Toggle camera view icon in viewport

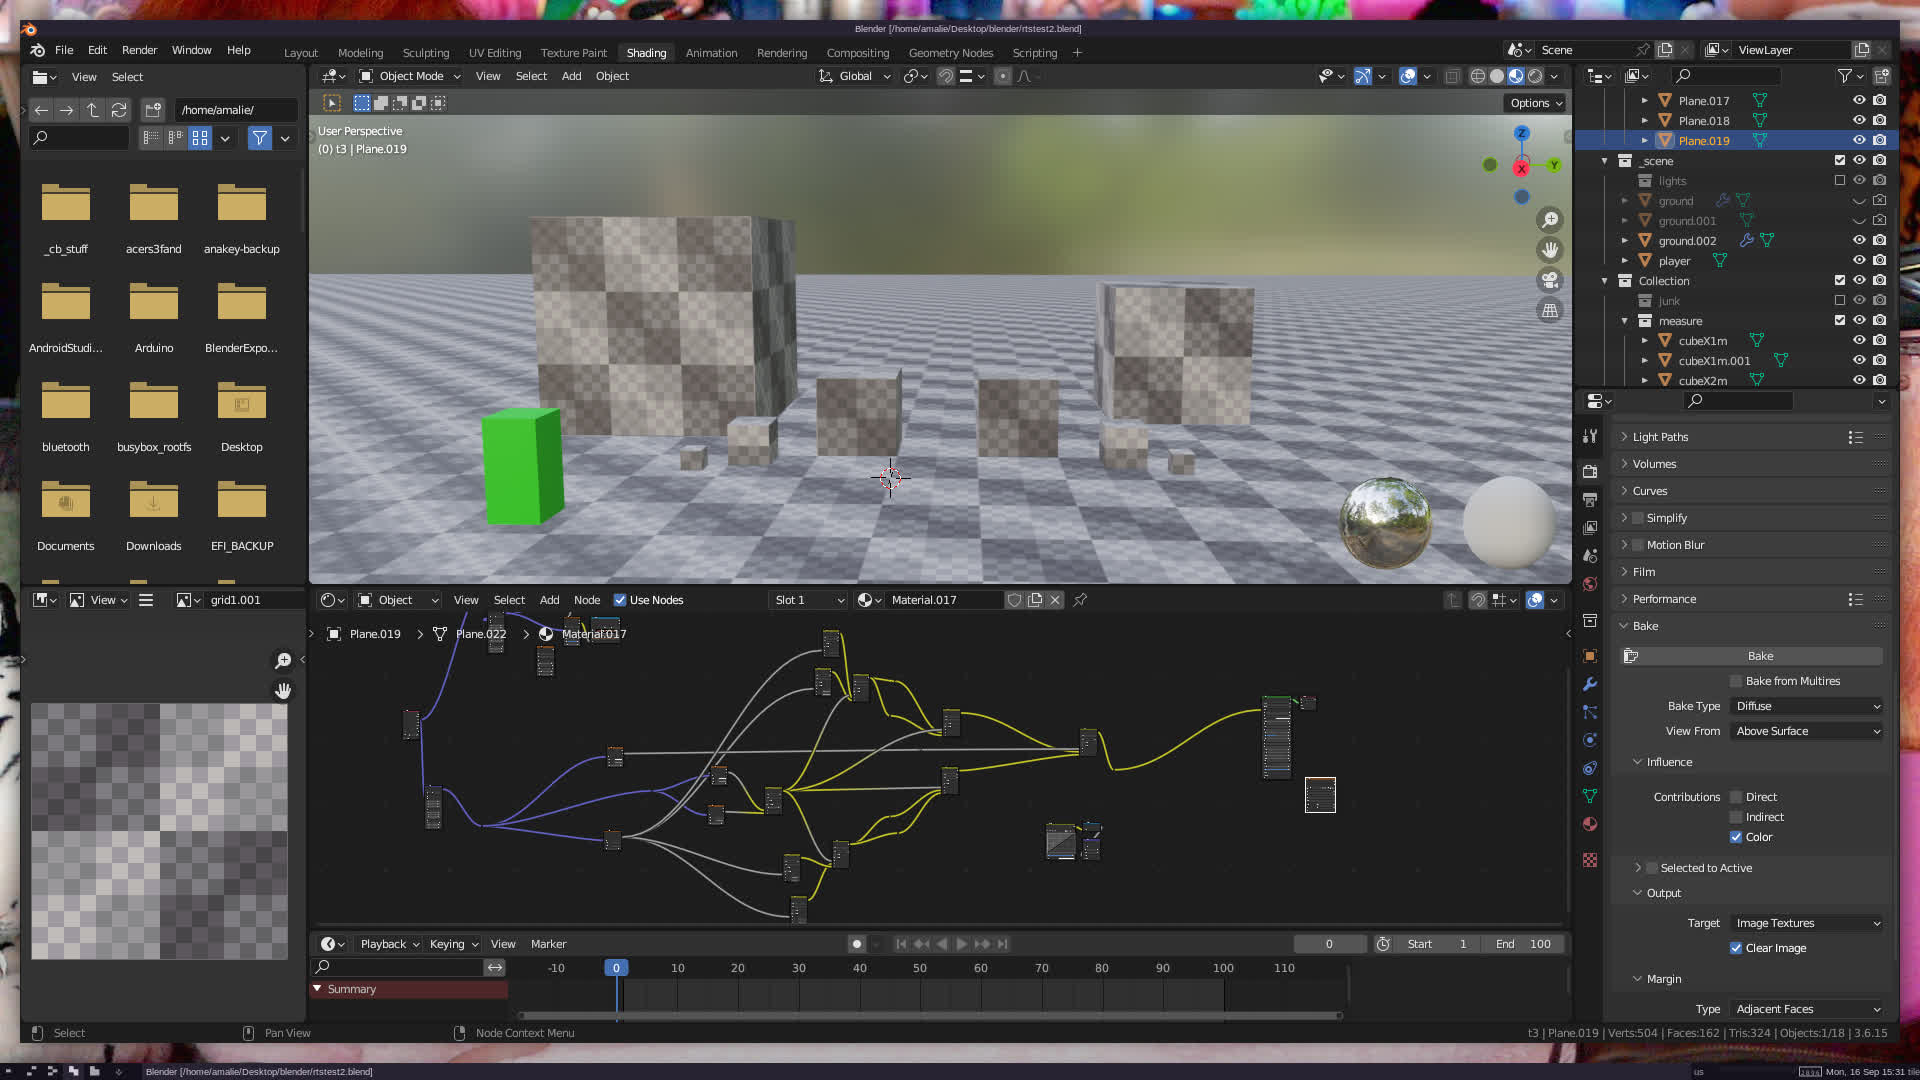pos(1550,280)
